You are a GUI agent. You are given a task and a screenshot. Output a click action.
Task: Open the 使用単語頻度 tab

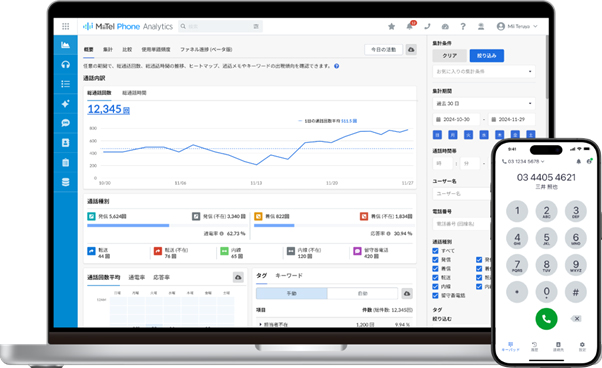pyautogui.click(x=155, y=50)
